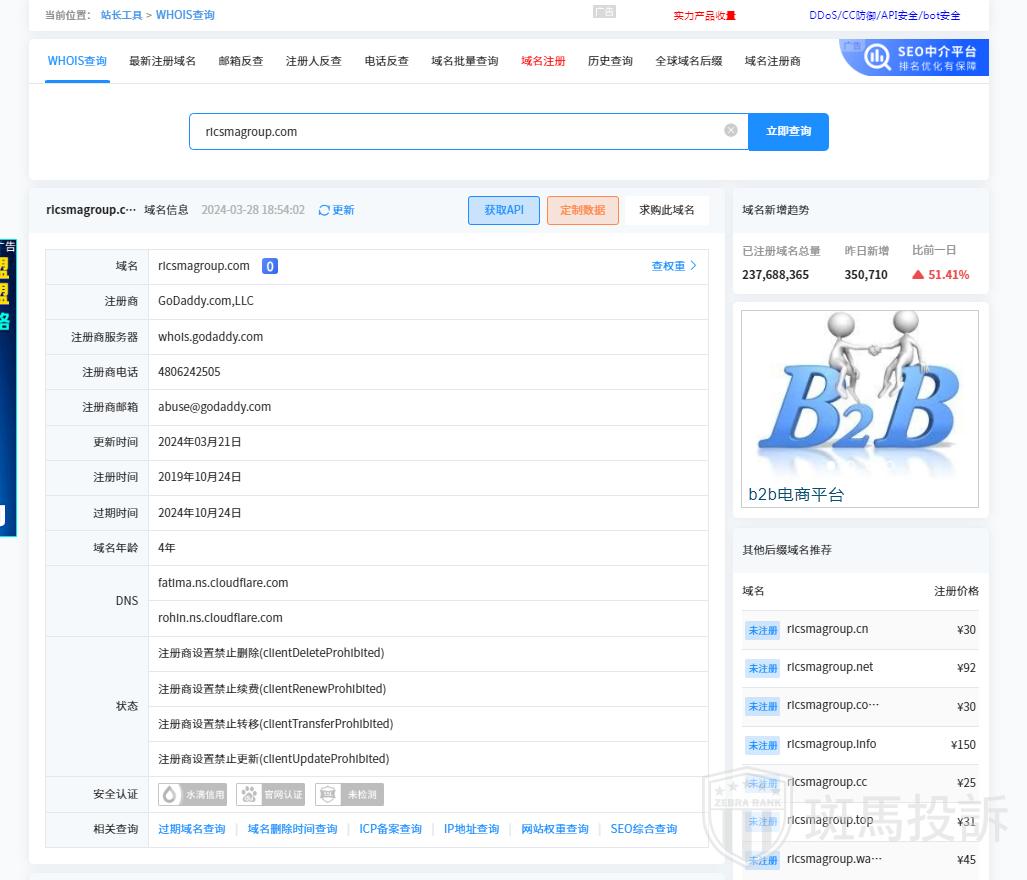Screen dimensions: 1027x880
Task: Click the refresh update icon next to timestamp
Action: pyautogui.click(x=324, y=210)
